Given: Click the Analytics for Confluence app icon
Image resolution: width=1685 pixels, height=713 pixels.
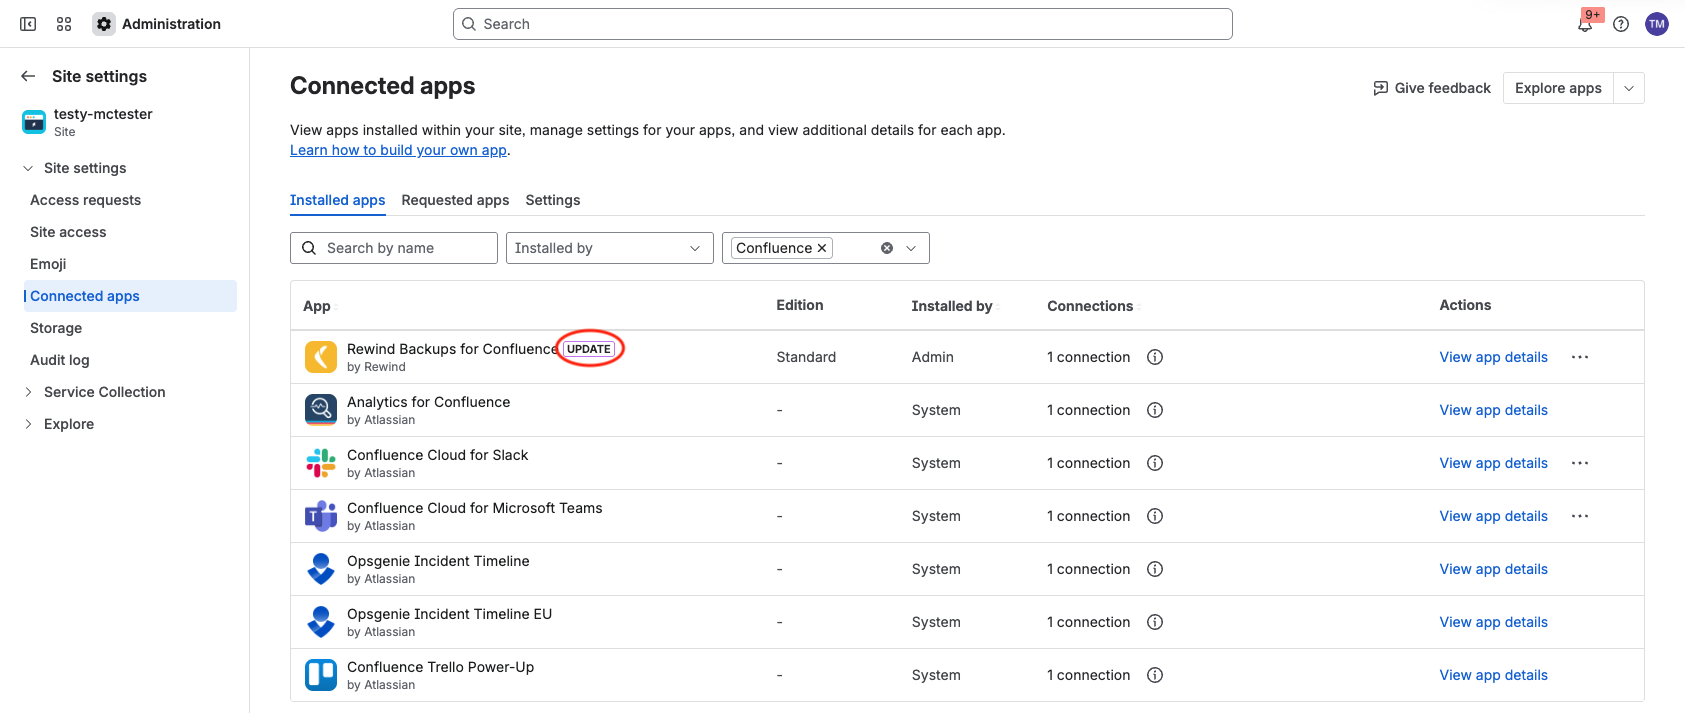Looking at the screenshot, I should coord(321,410).
